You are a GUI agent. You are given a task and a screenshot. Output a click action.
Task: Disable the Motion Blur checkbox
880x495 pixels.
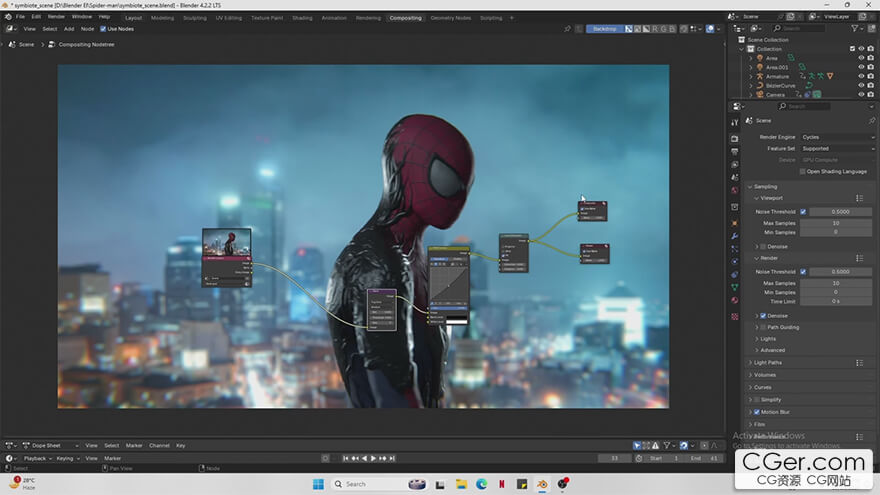(757, 412)
